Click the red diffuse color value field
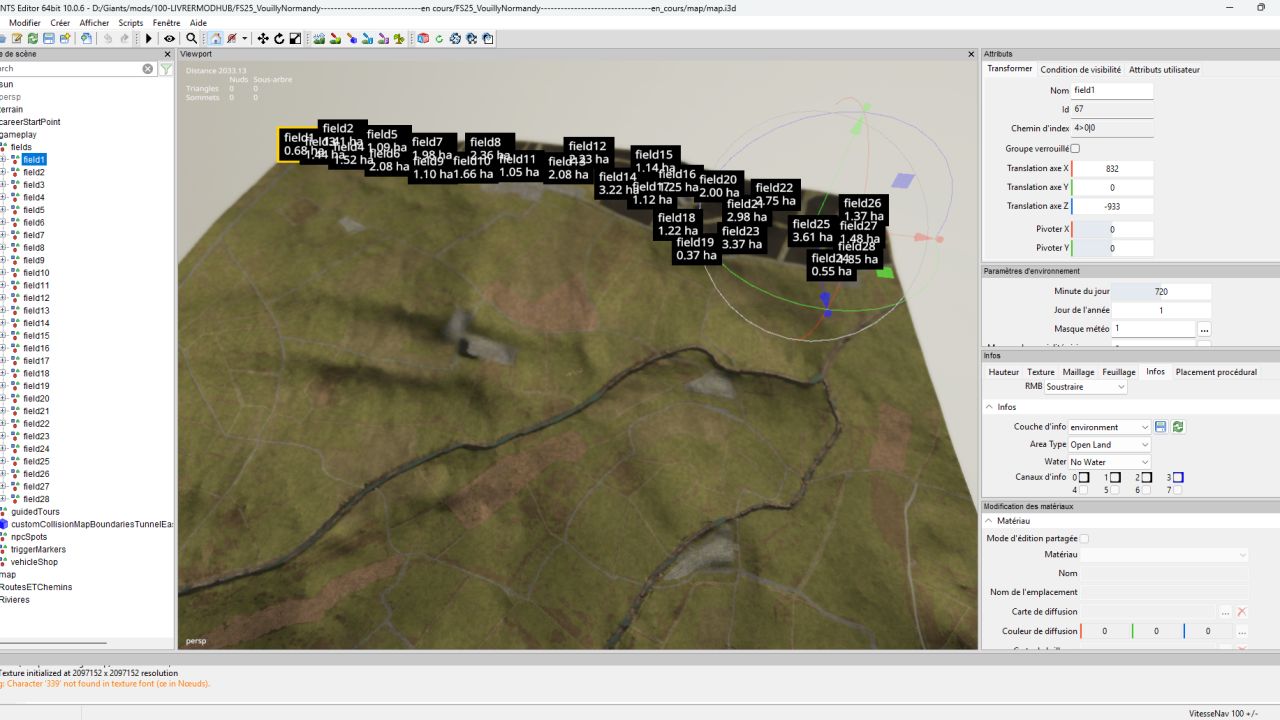This screenshot has height=720, width=1280. (x=1105, y=631)
